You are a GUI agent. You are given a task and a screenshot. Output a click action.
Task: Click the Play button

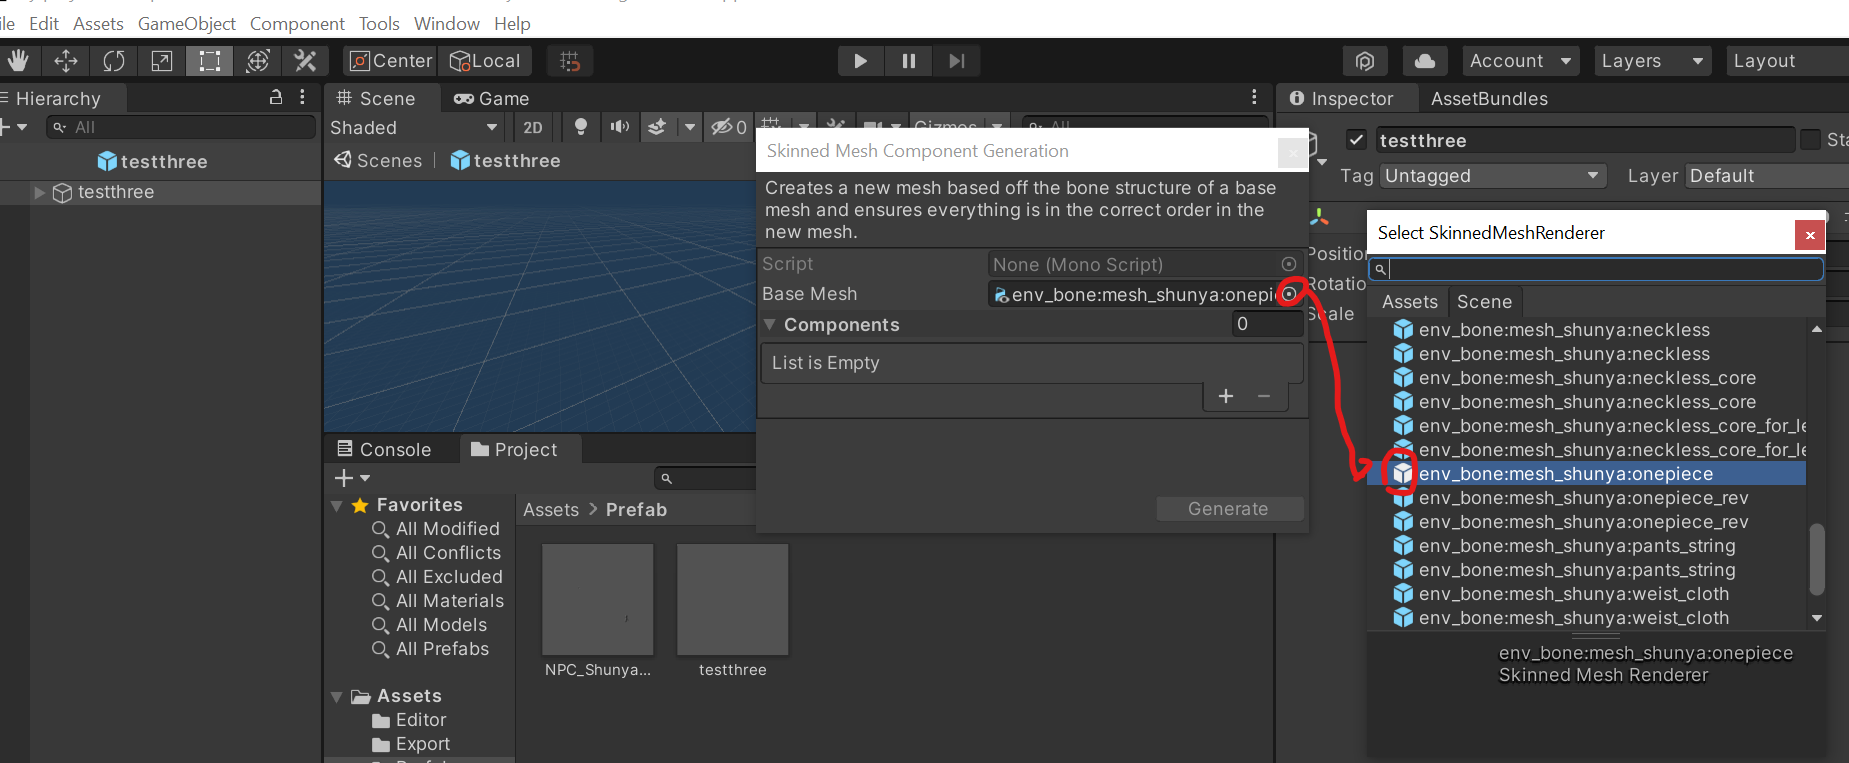tap(860, 61)
